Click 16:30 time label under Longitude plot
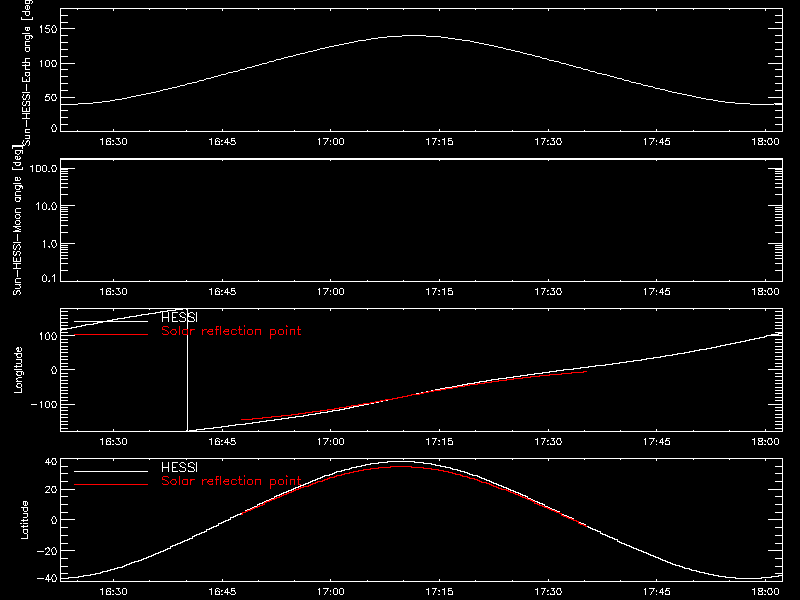Screen dimensions: 800x600 pyautogui.click(x=113, y=442)
